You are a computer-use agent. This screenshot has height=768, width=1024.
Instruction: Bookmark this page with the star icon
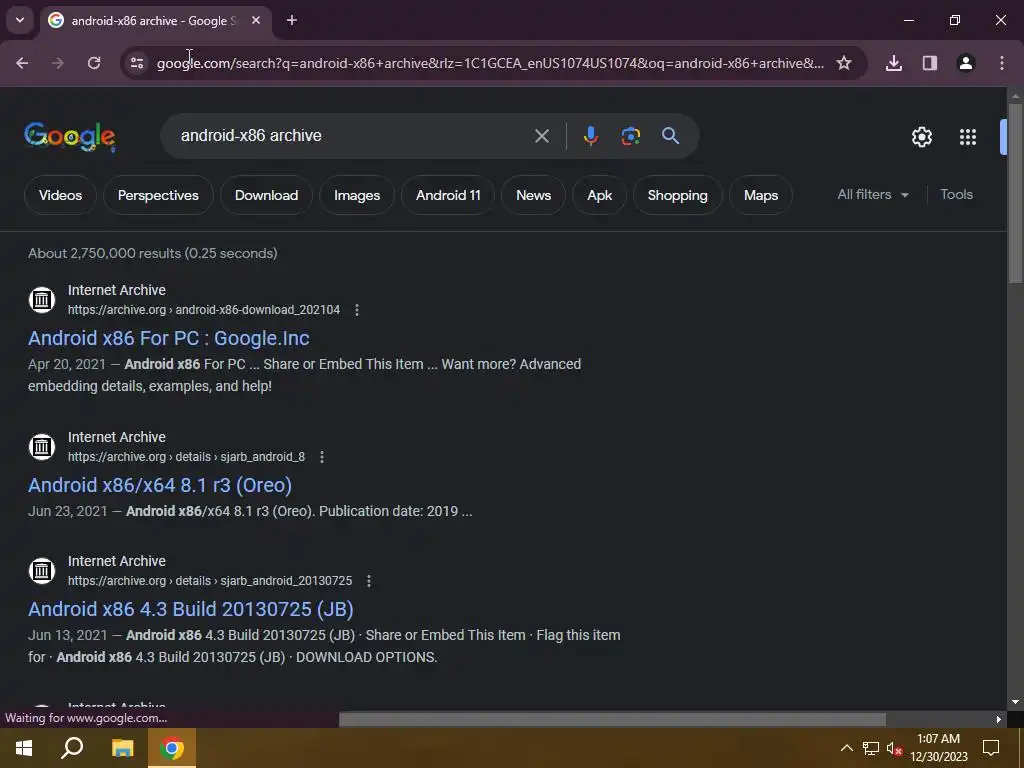[x=844, y=63]
